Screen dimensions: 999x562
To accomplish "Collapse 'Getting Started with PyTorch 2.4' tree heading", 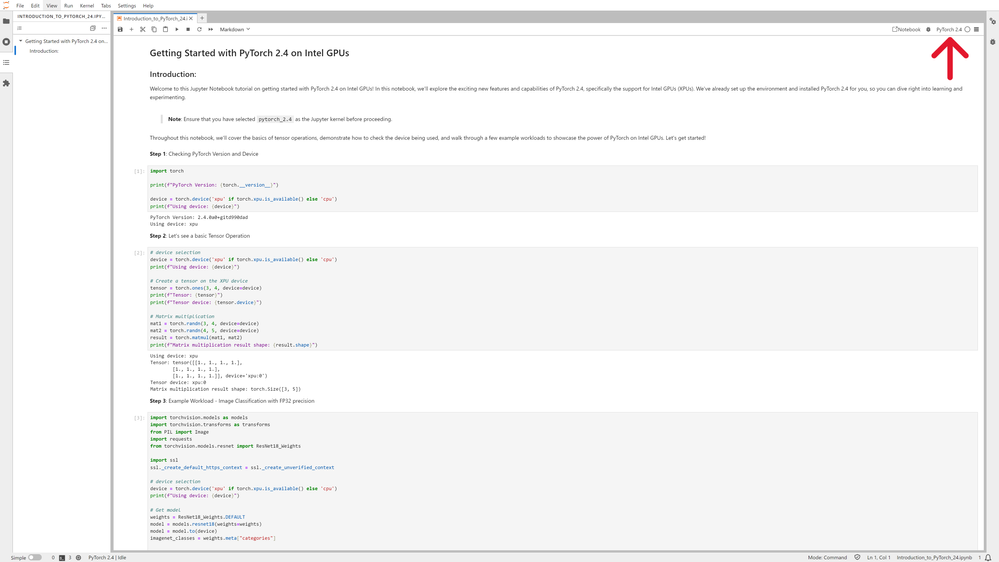I will coord(20,41).
